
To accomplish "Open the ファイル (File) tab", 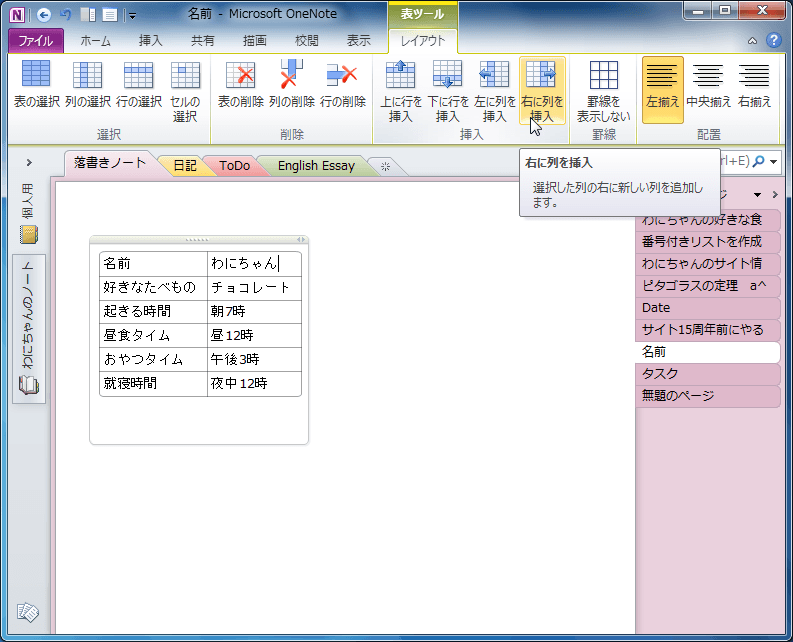I will point(36,40).
